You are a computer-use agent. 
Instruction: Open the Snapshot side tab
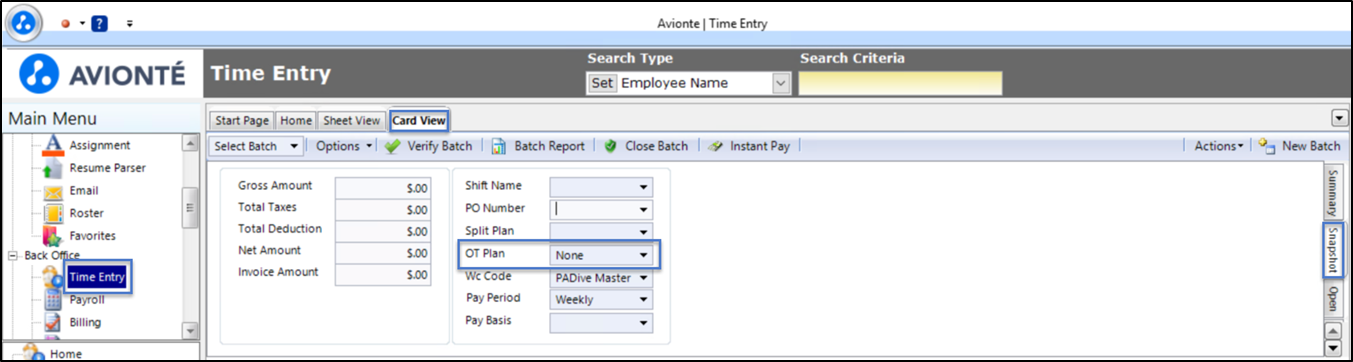pos(1332,250)
